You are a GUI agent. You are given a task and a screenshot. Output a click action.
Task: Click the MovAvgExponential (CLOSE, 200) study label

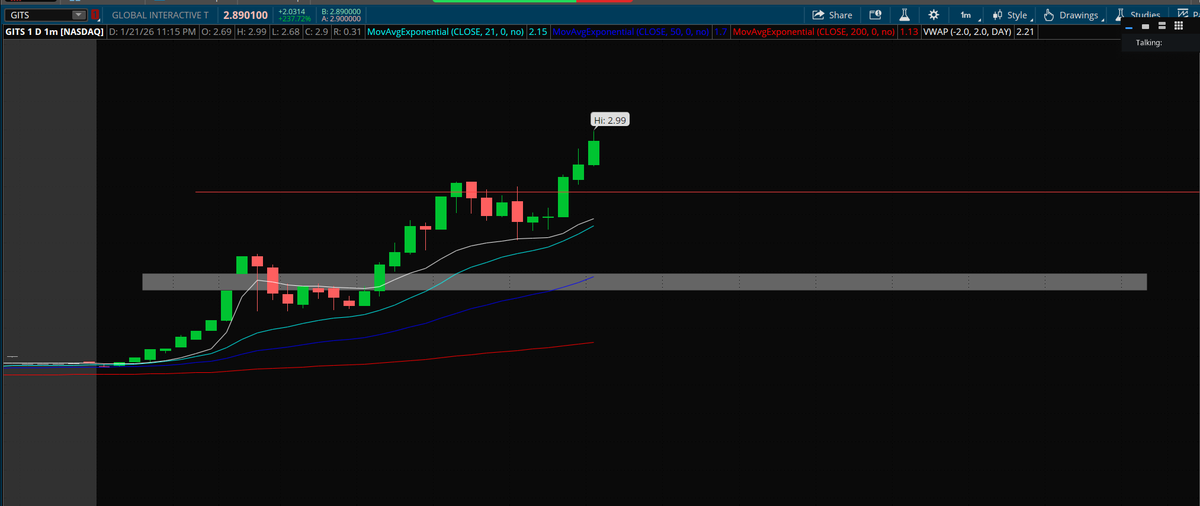pyautogui.click(x=814, y=32)
